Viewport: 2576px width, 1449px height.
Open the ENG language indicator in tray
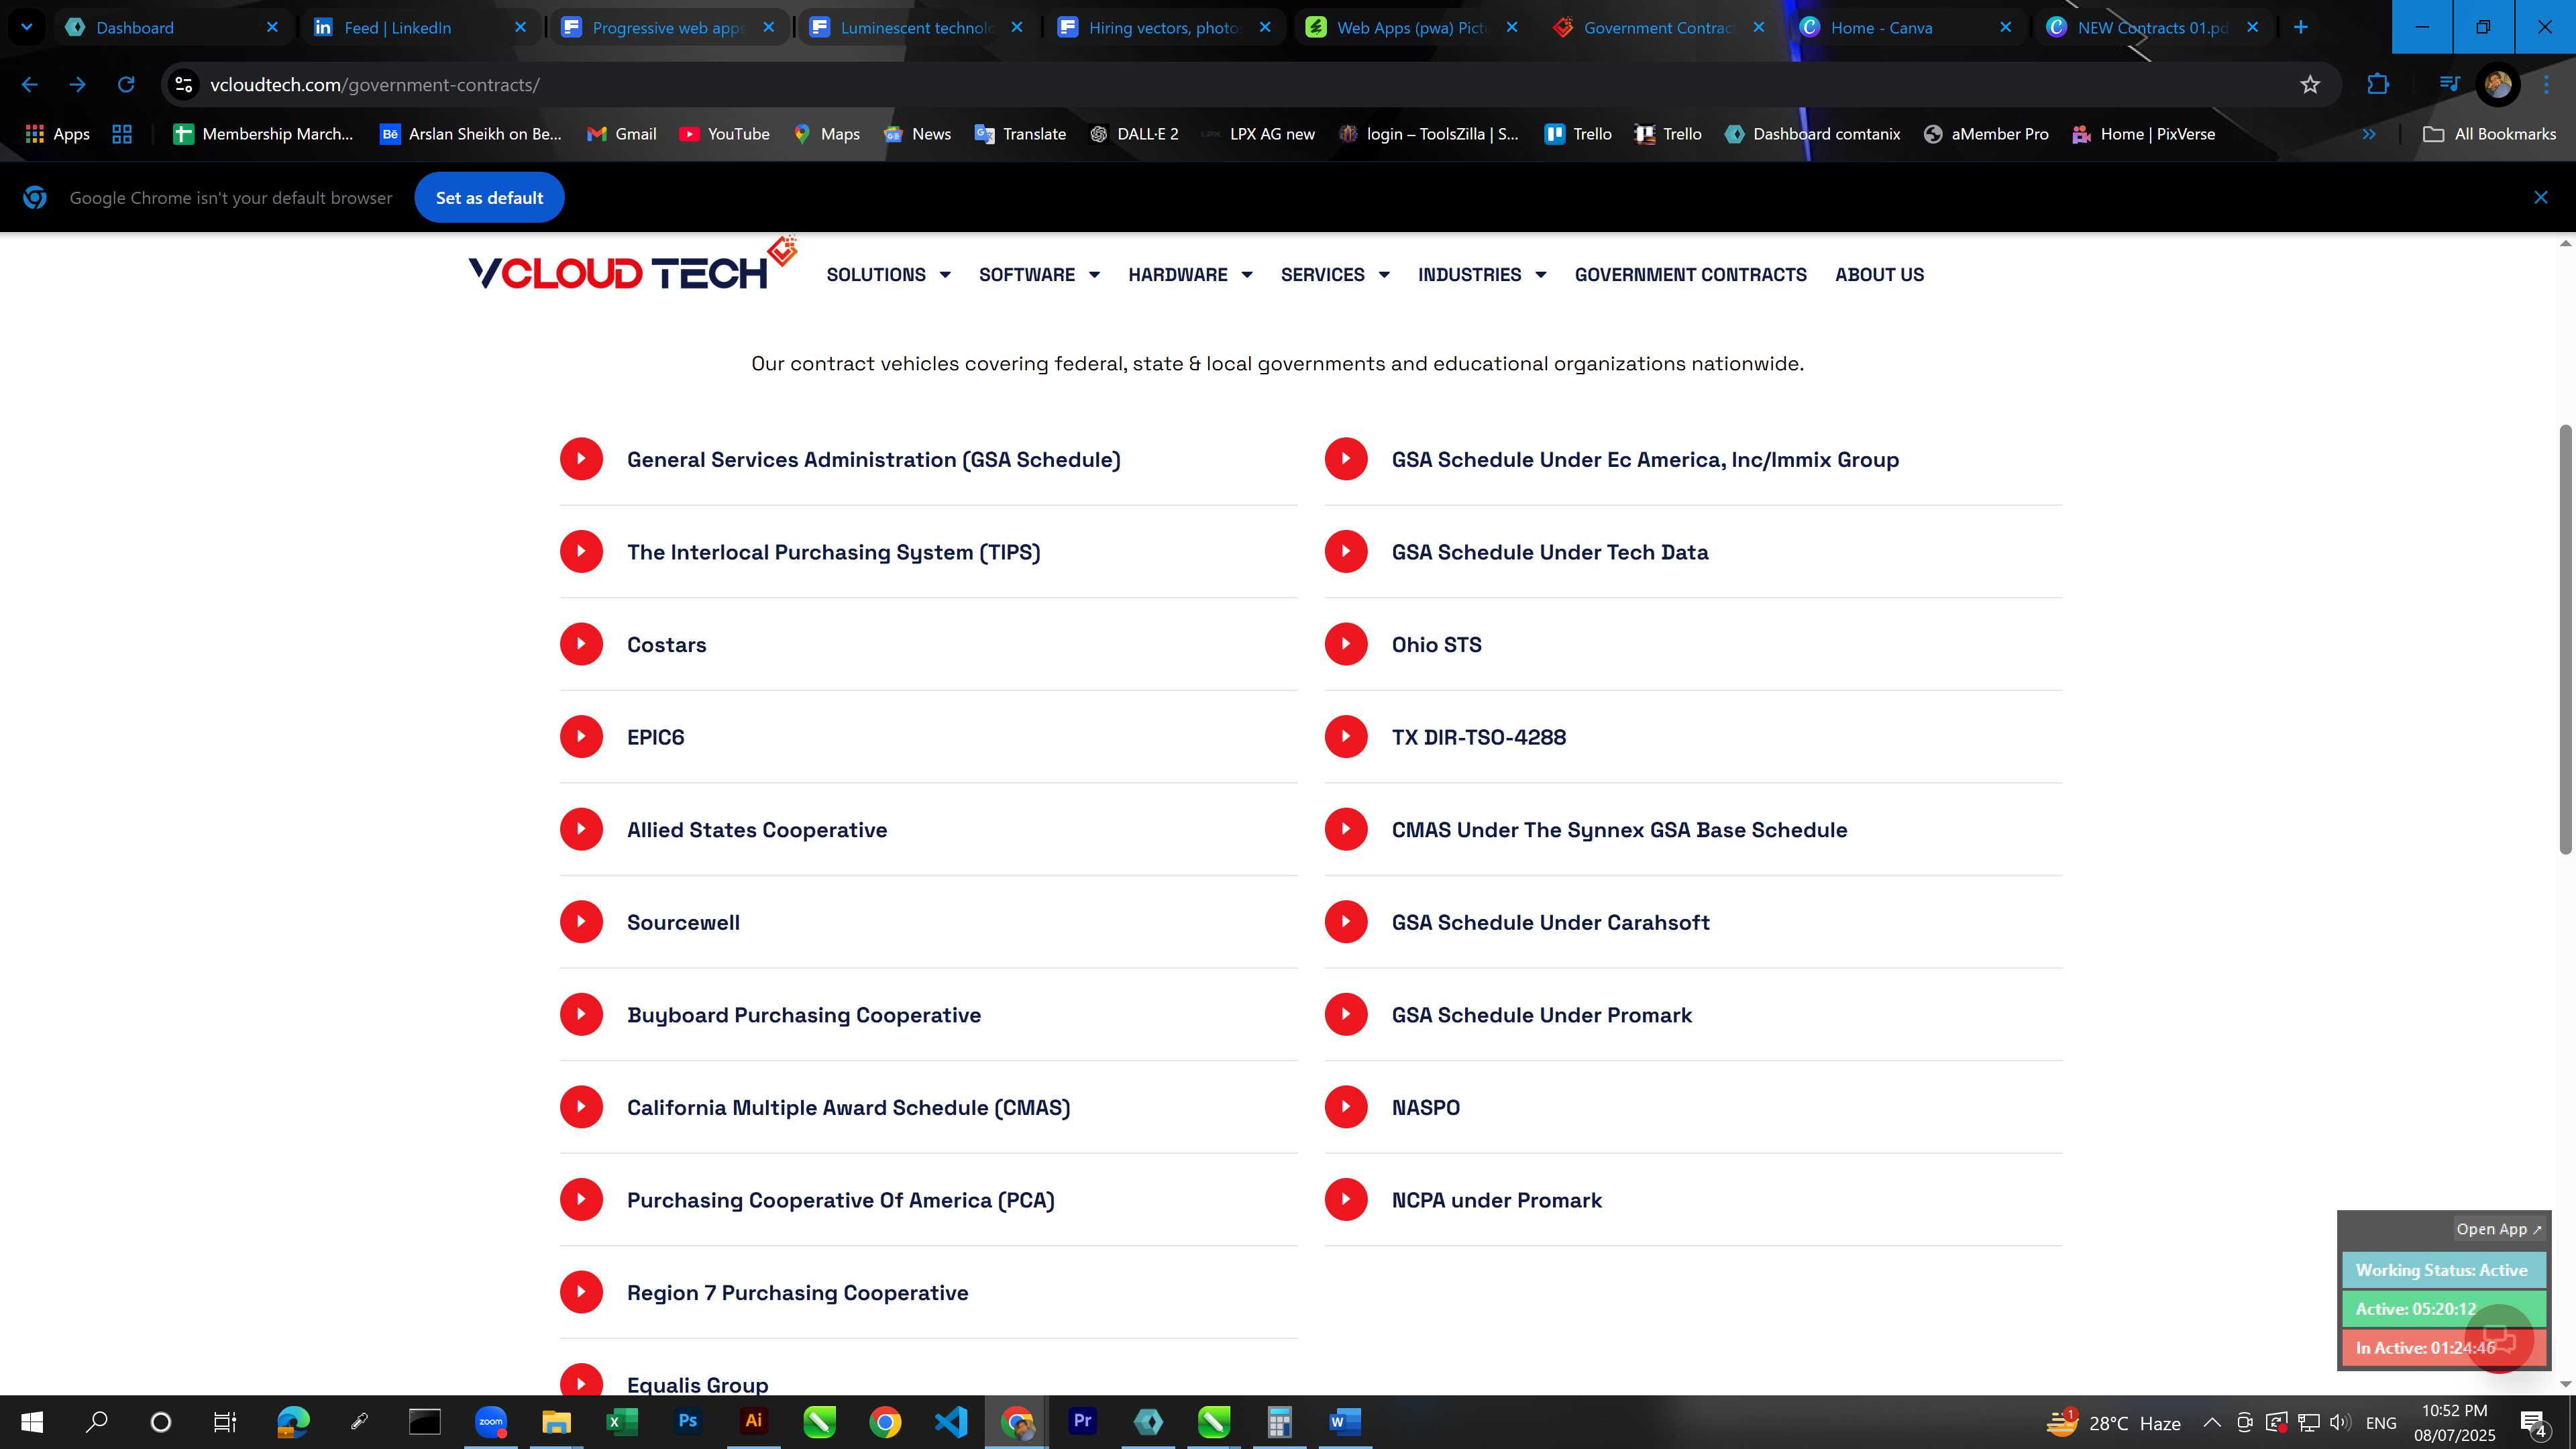coord(2381,1422)
